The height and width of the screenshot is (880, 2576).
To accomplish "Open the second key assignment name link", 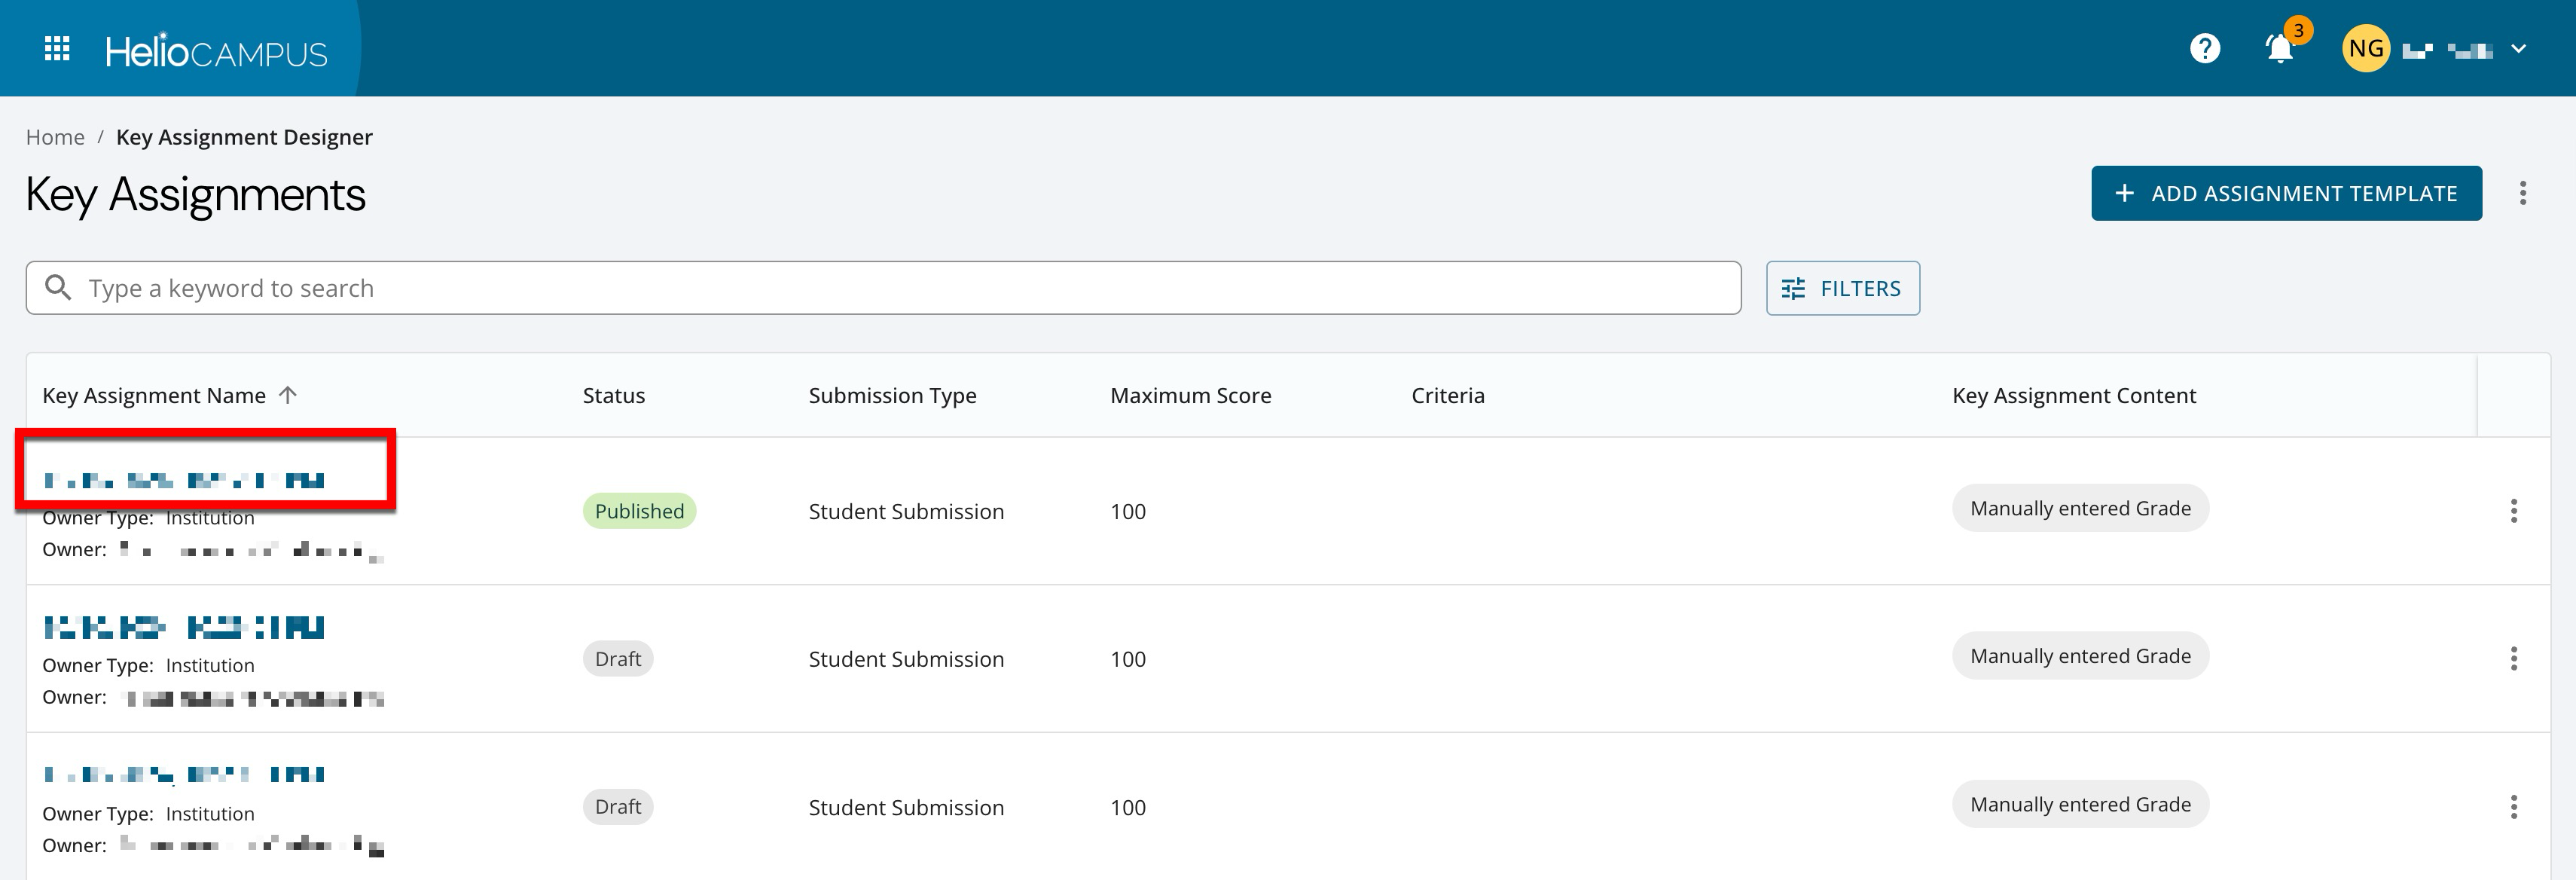I will (184, 628).
